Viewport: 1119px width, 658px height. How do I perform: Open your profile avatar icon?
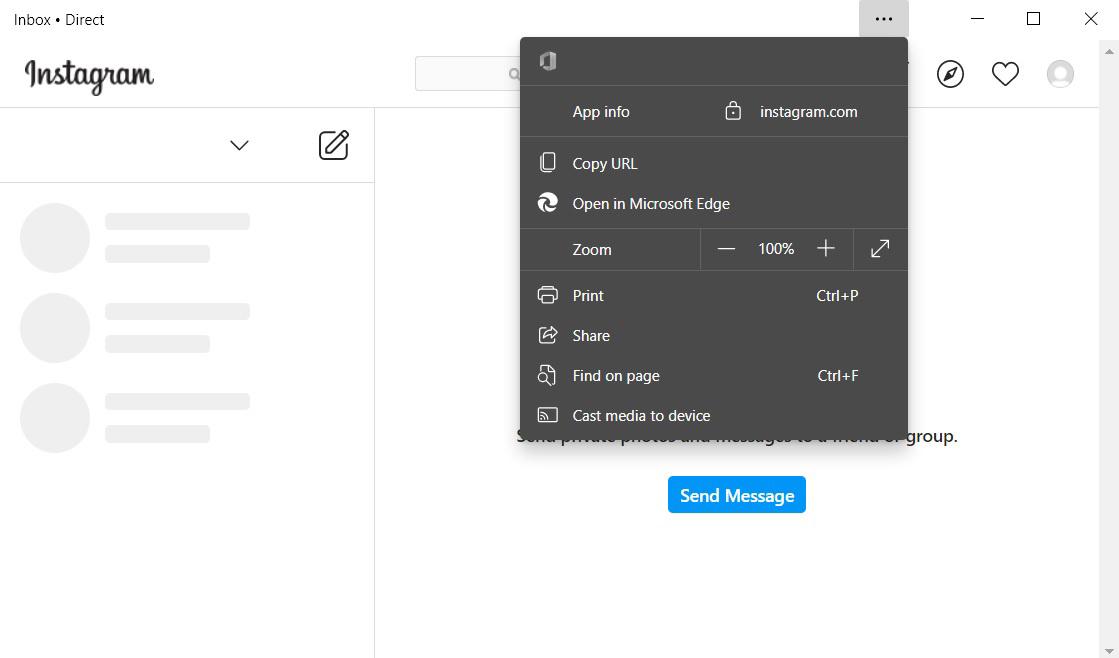pos(1060,73)
